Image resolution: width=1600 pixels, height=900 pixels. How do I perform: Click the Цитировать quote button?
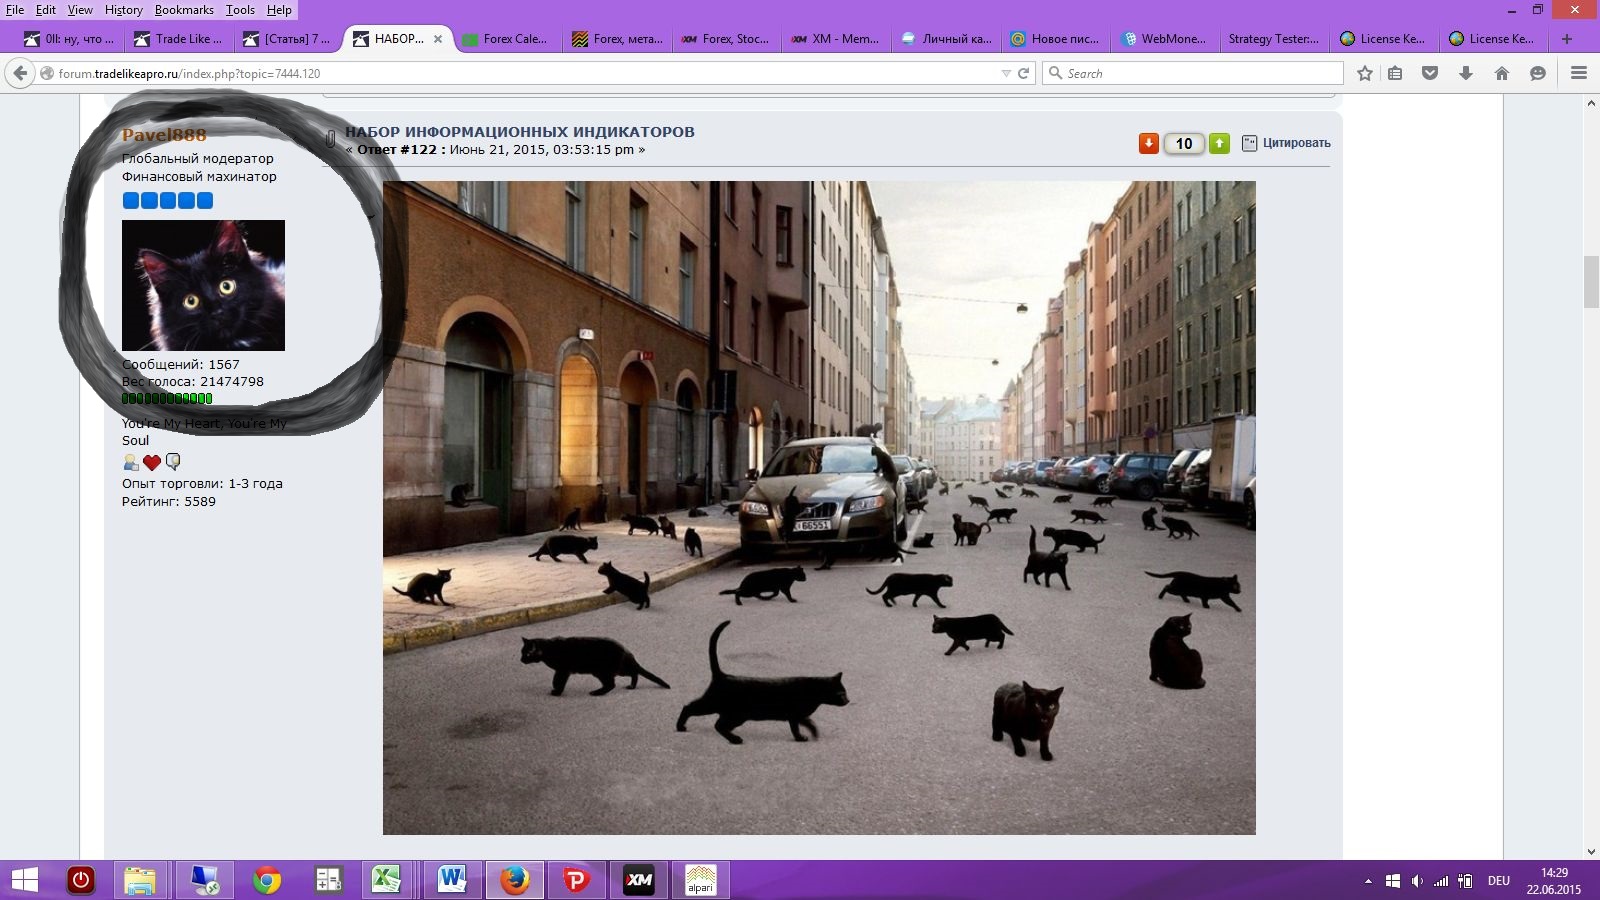(x=1286, y=143)
